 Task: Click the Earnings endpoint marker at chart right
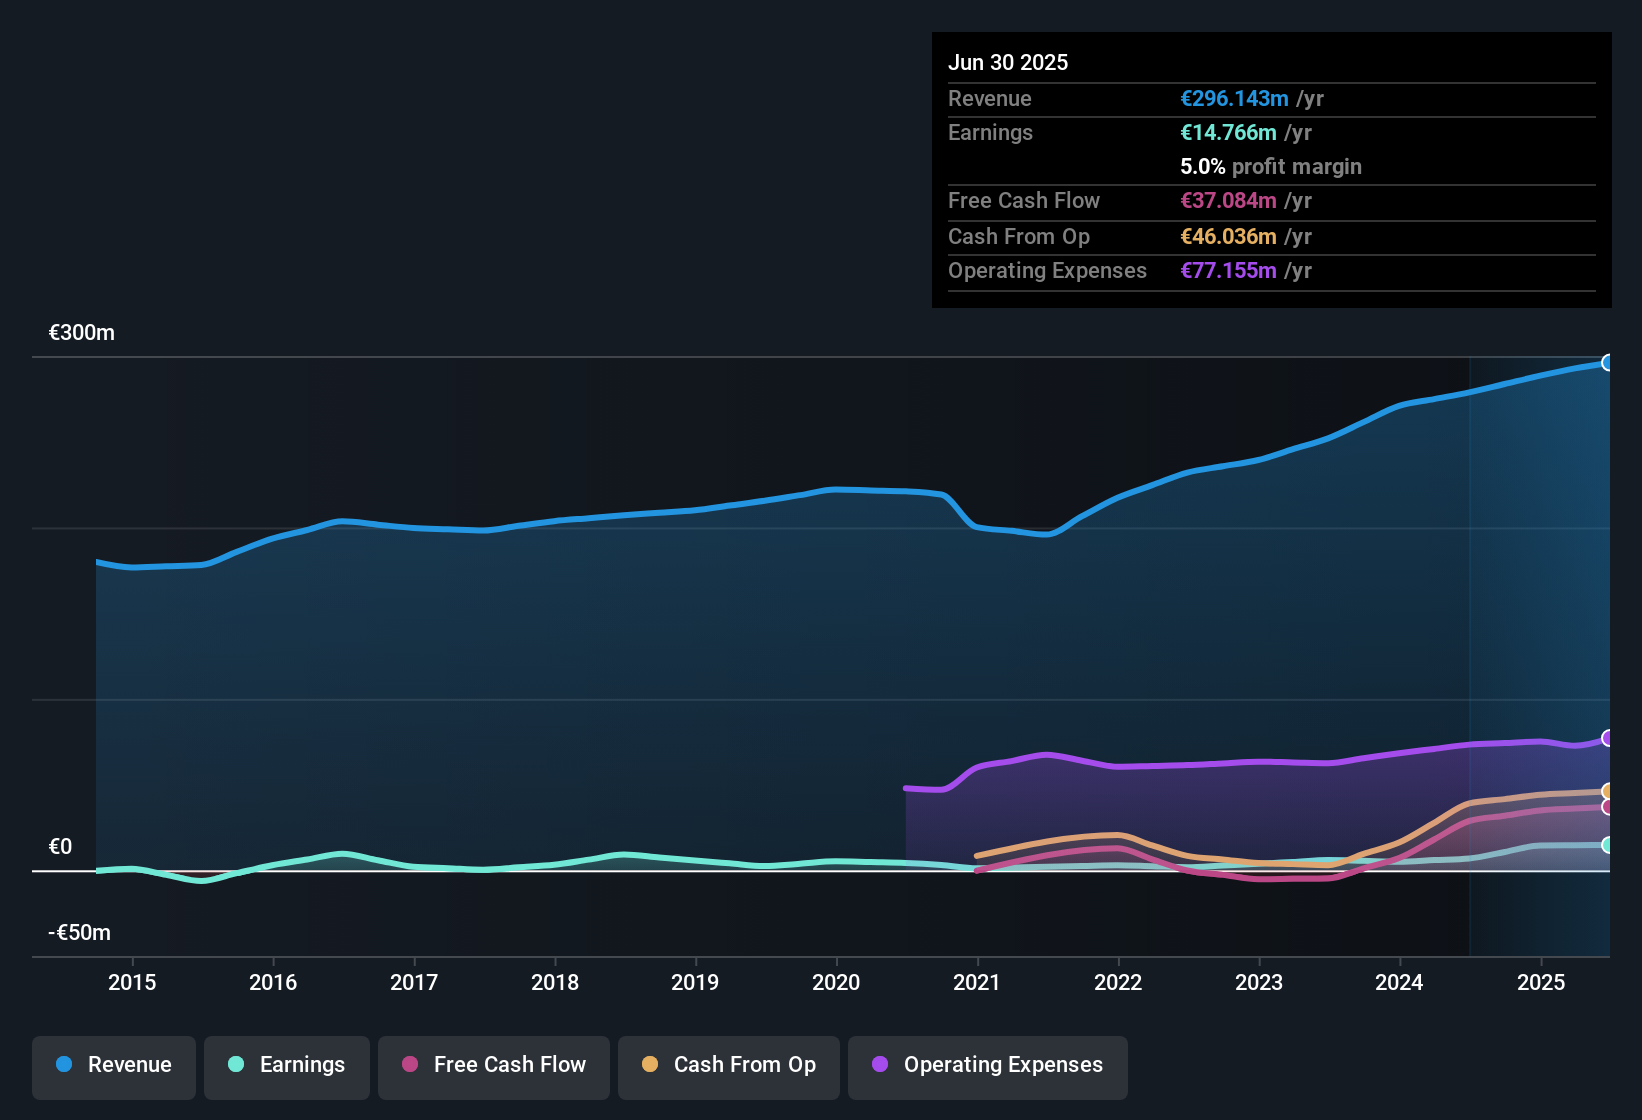click(x=1608, y=847)
